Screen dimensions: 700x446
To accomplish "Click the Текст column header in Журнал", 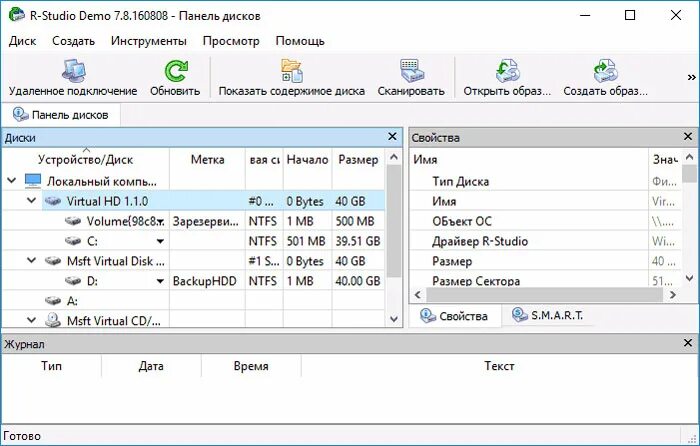I will point(499,366).
